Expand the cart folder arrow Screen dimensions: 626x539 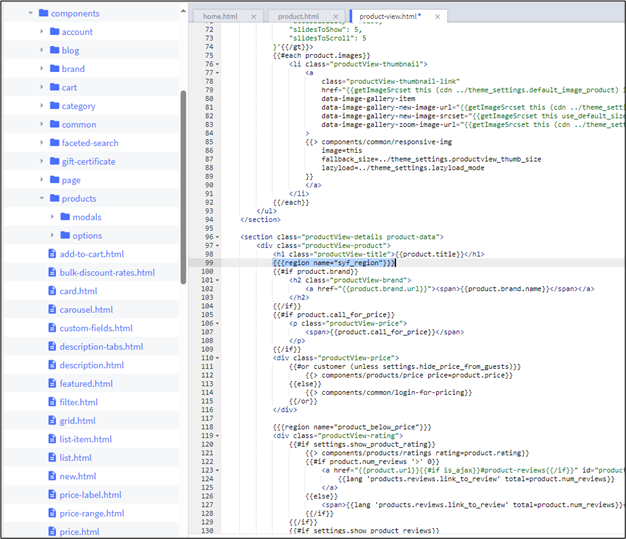click(42, 87)
